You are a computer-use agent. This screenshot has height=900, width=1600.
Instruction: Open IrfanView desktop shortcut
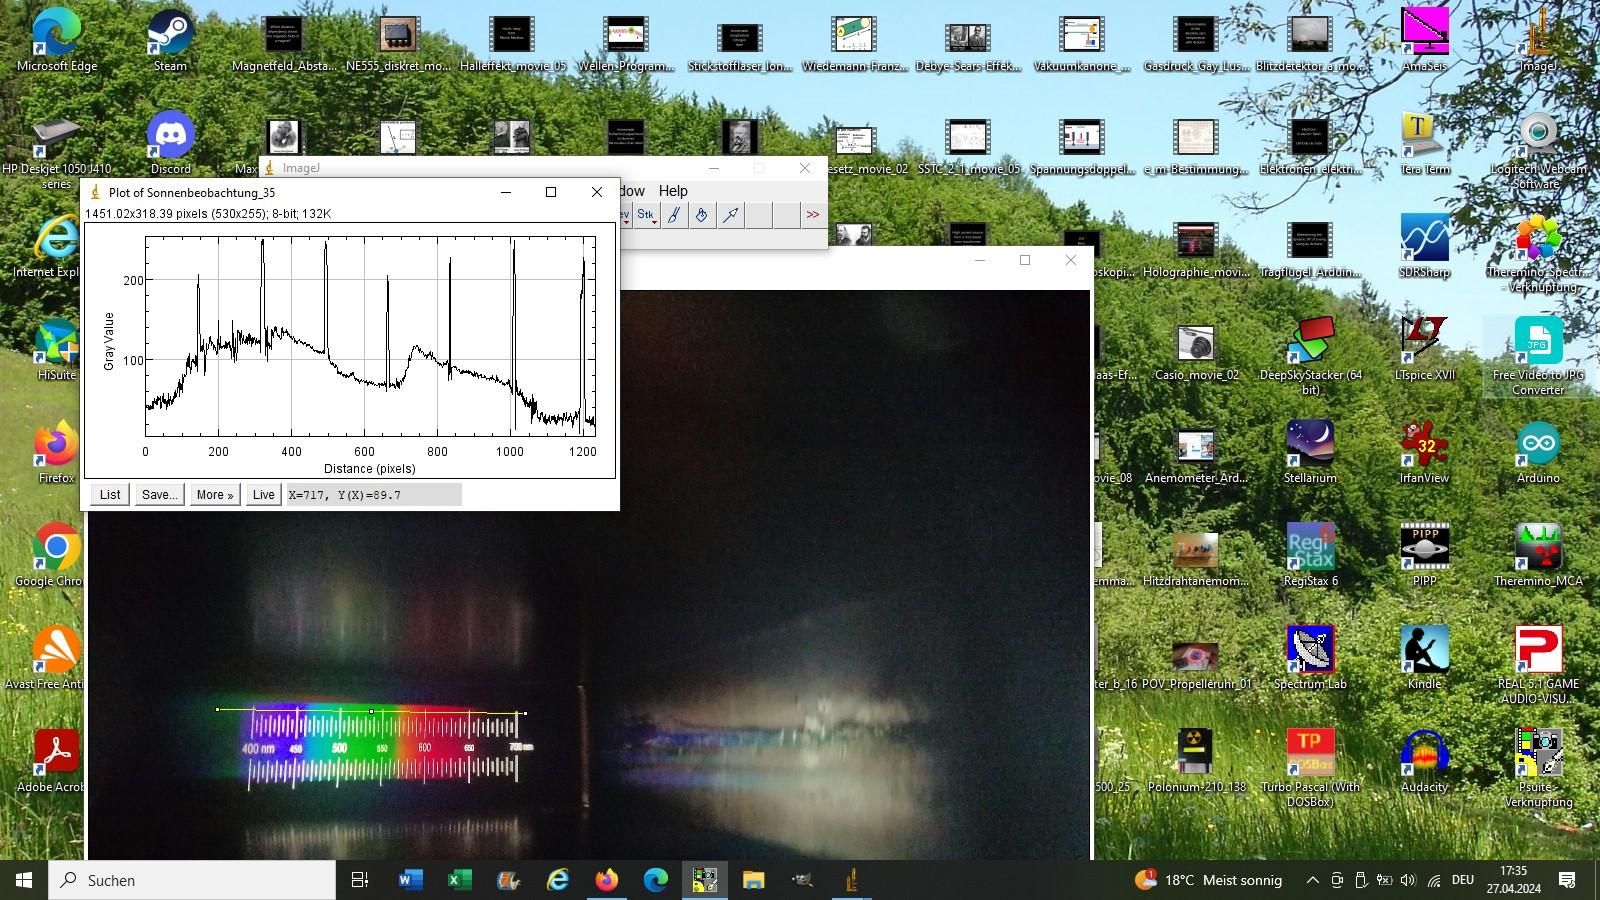tap(1424, 452)
